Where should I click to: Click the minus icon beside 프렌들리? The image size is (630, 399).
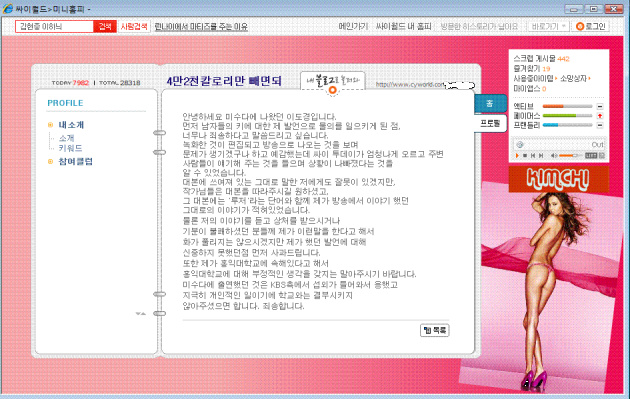coord(600,125)
